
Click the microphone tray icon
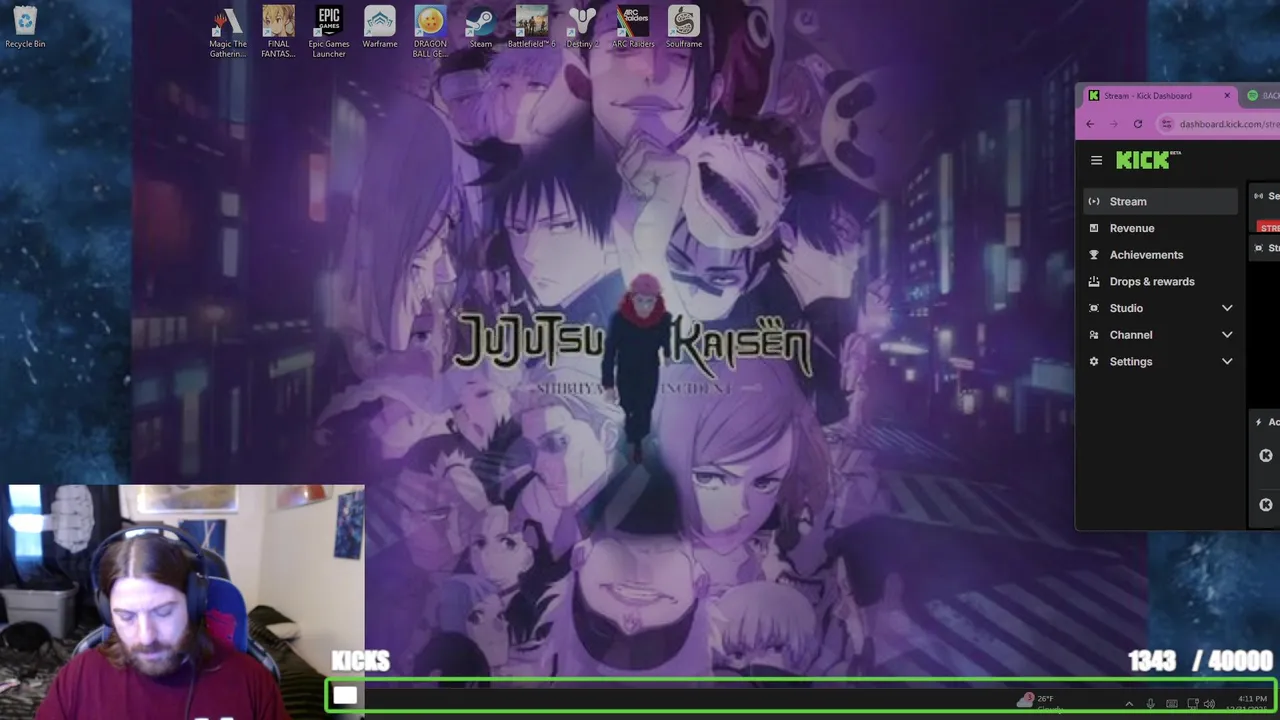click(x=1151, y=704)
